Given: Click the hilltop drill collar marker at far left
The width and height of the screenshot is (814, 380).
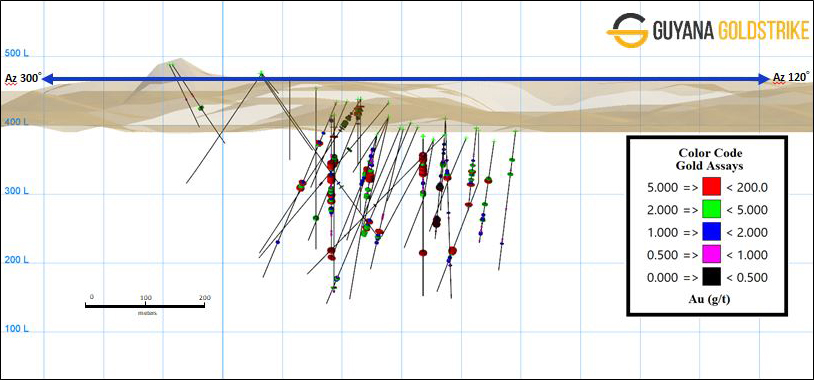Looking at the screenshot, I should tap(170, 64).
